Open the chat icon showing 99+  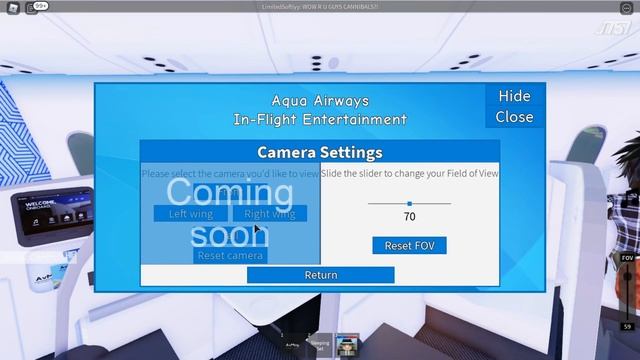(x=32, y=8)
